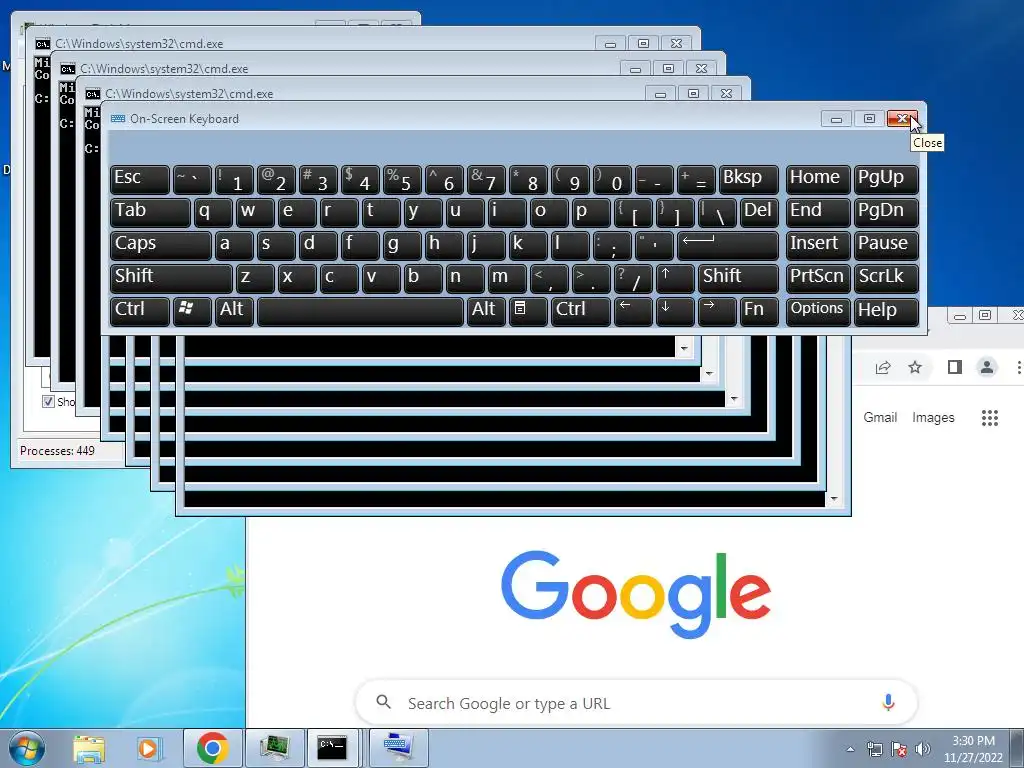Open the volume speaker tray icon
The image size is (1024, 768).
(x=922, y=749)
